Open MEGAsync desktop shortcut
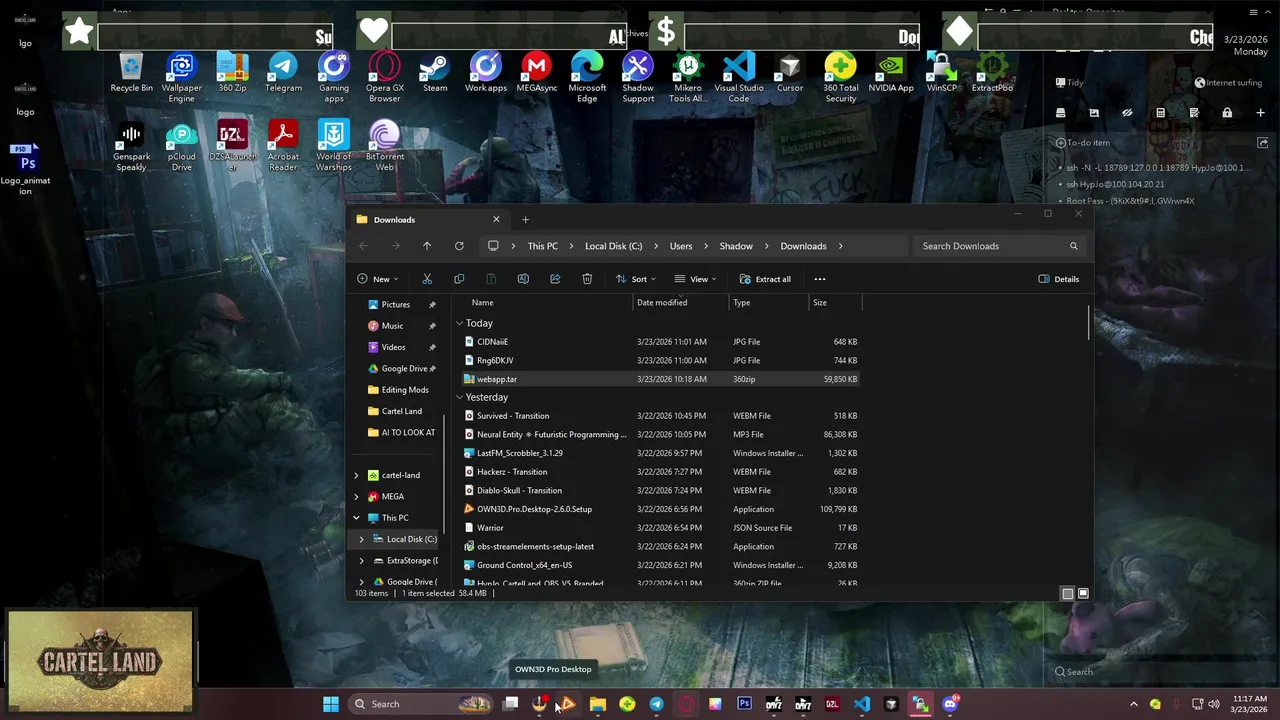This screenshot has height=720, width=1280. click(x=537, y=74)
